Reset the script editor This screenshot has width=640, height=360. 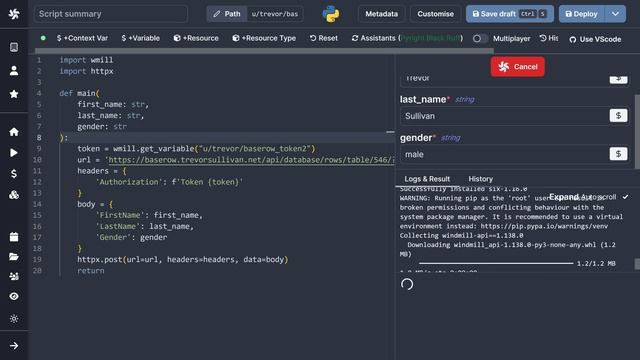324,38
